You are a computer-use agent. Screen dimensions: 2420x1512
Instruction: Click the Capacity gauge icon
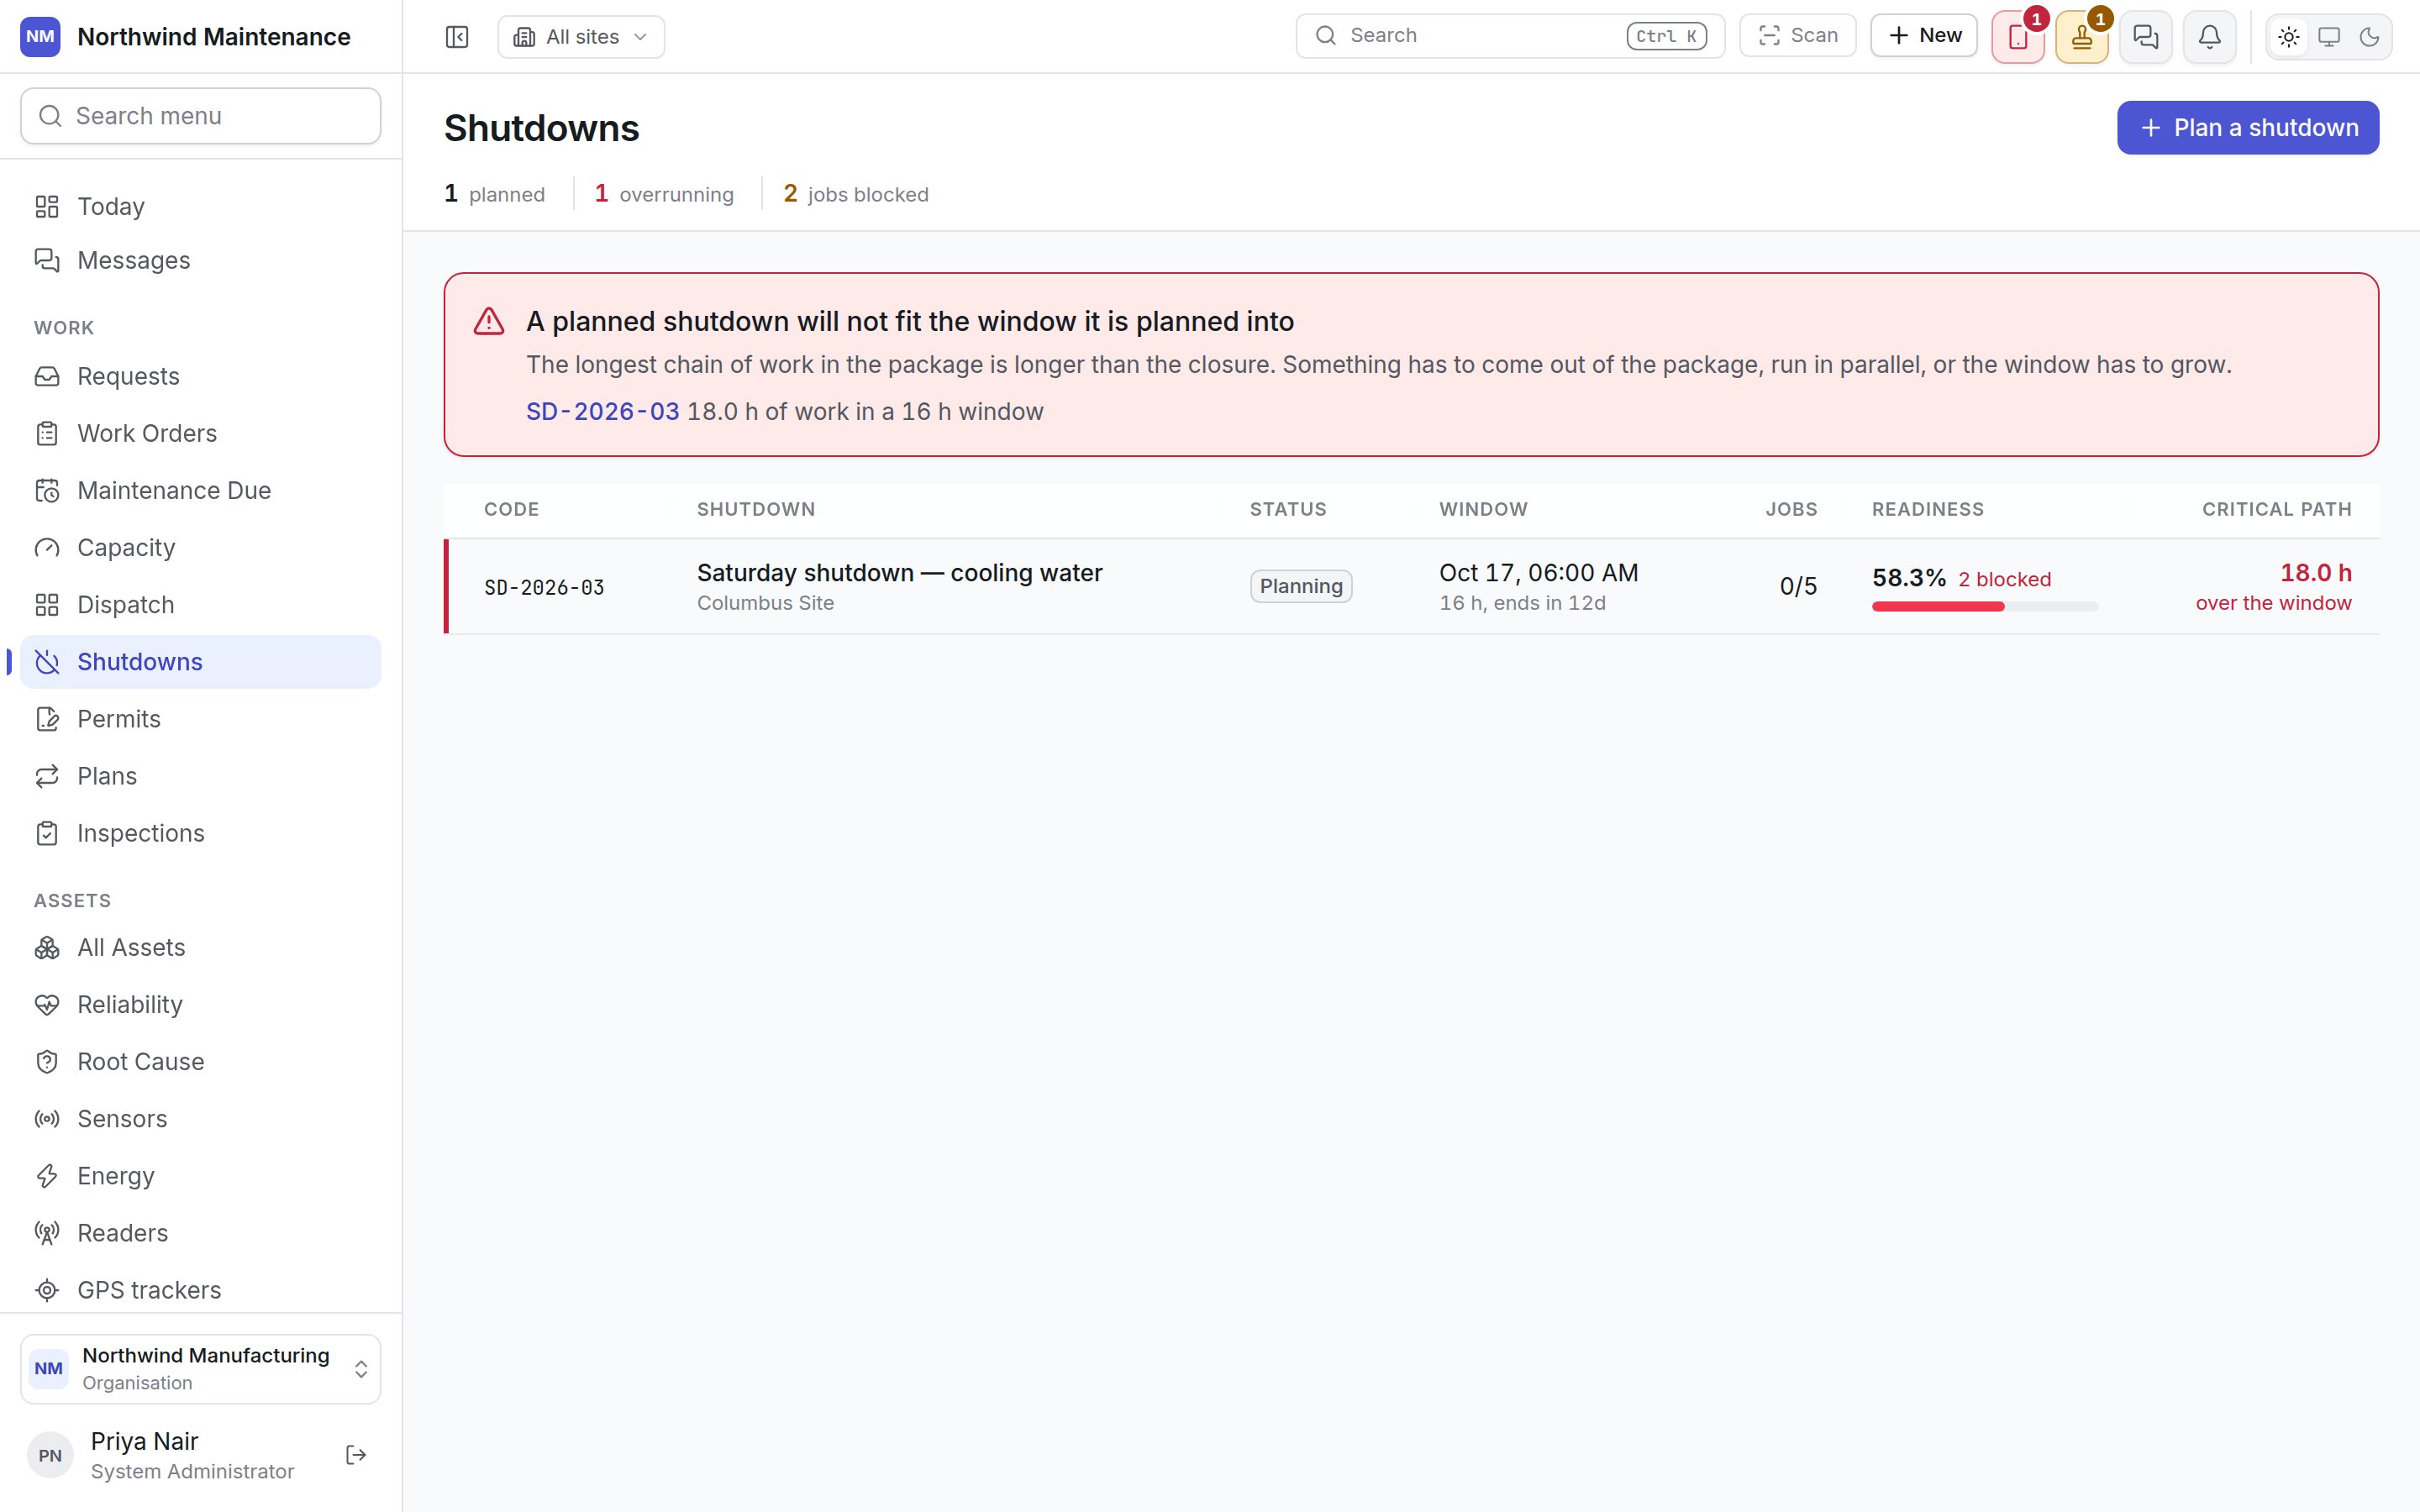click(x=47, y=548)
